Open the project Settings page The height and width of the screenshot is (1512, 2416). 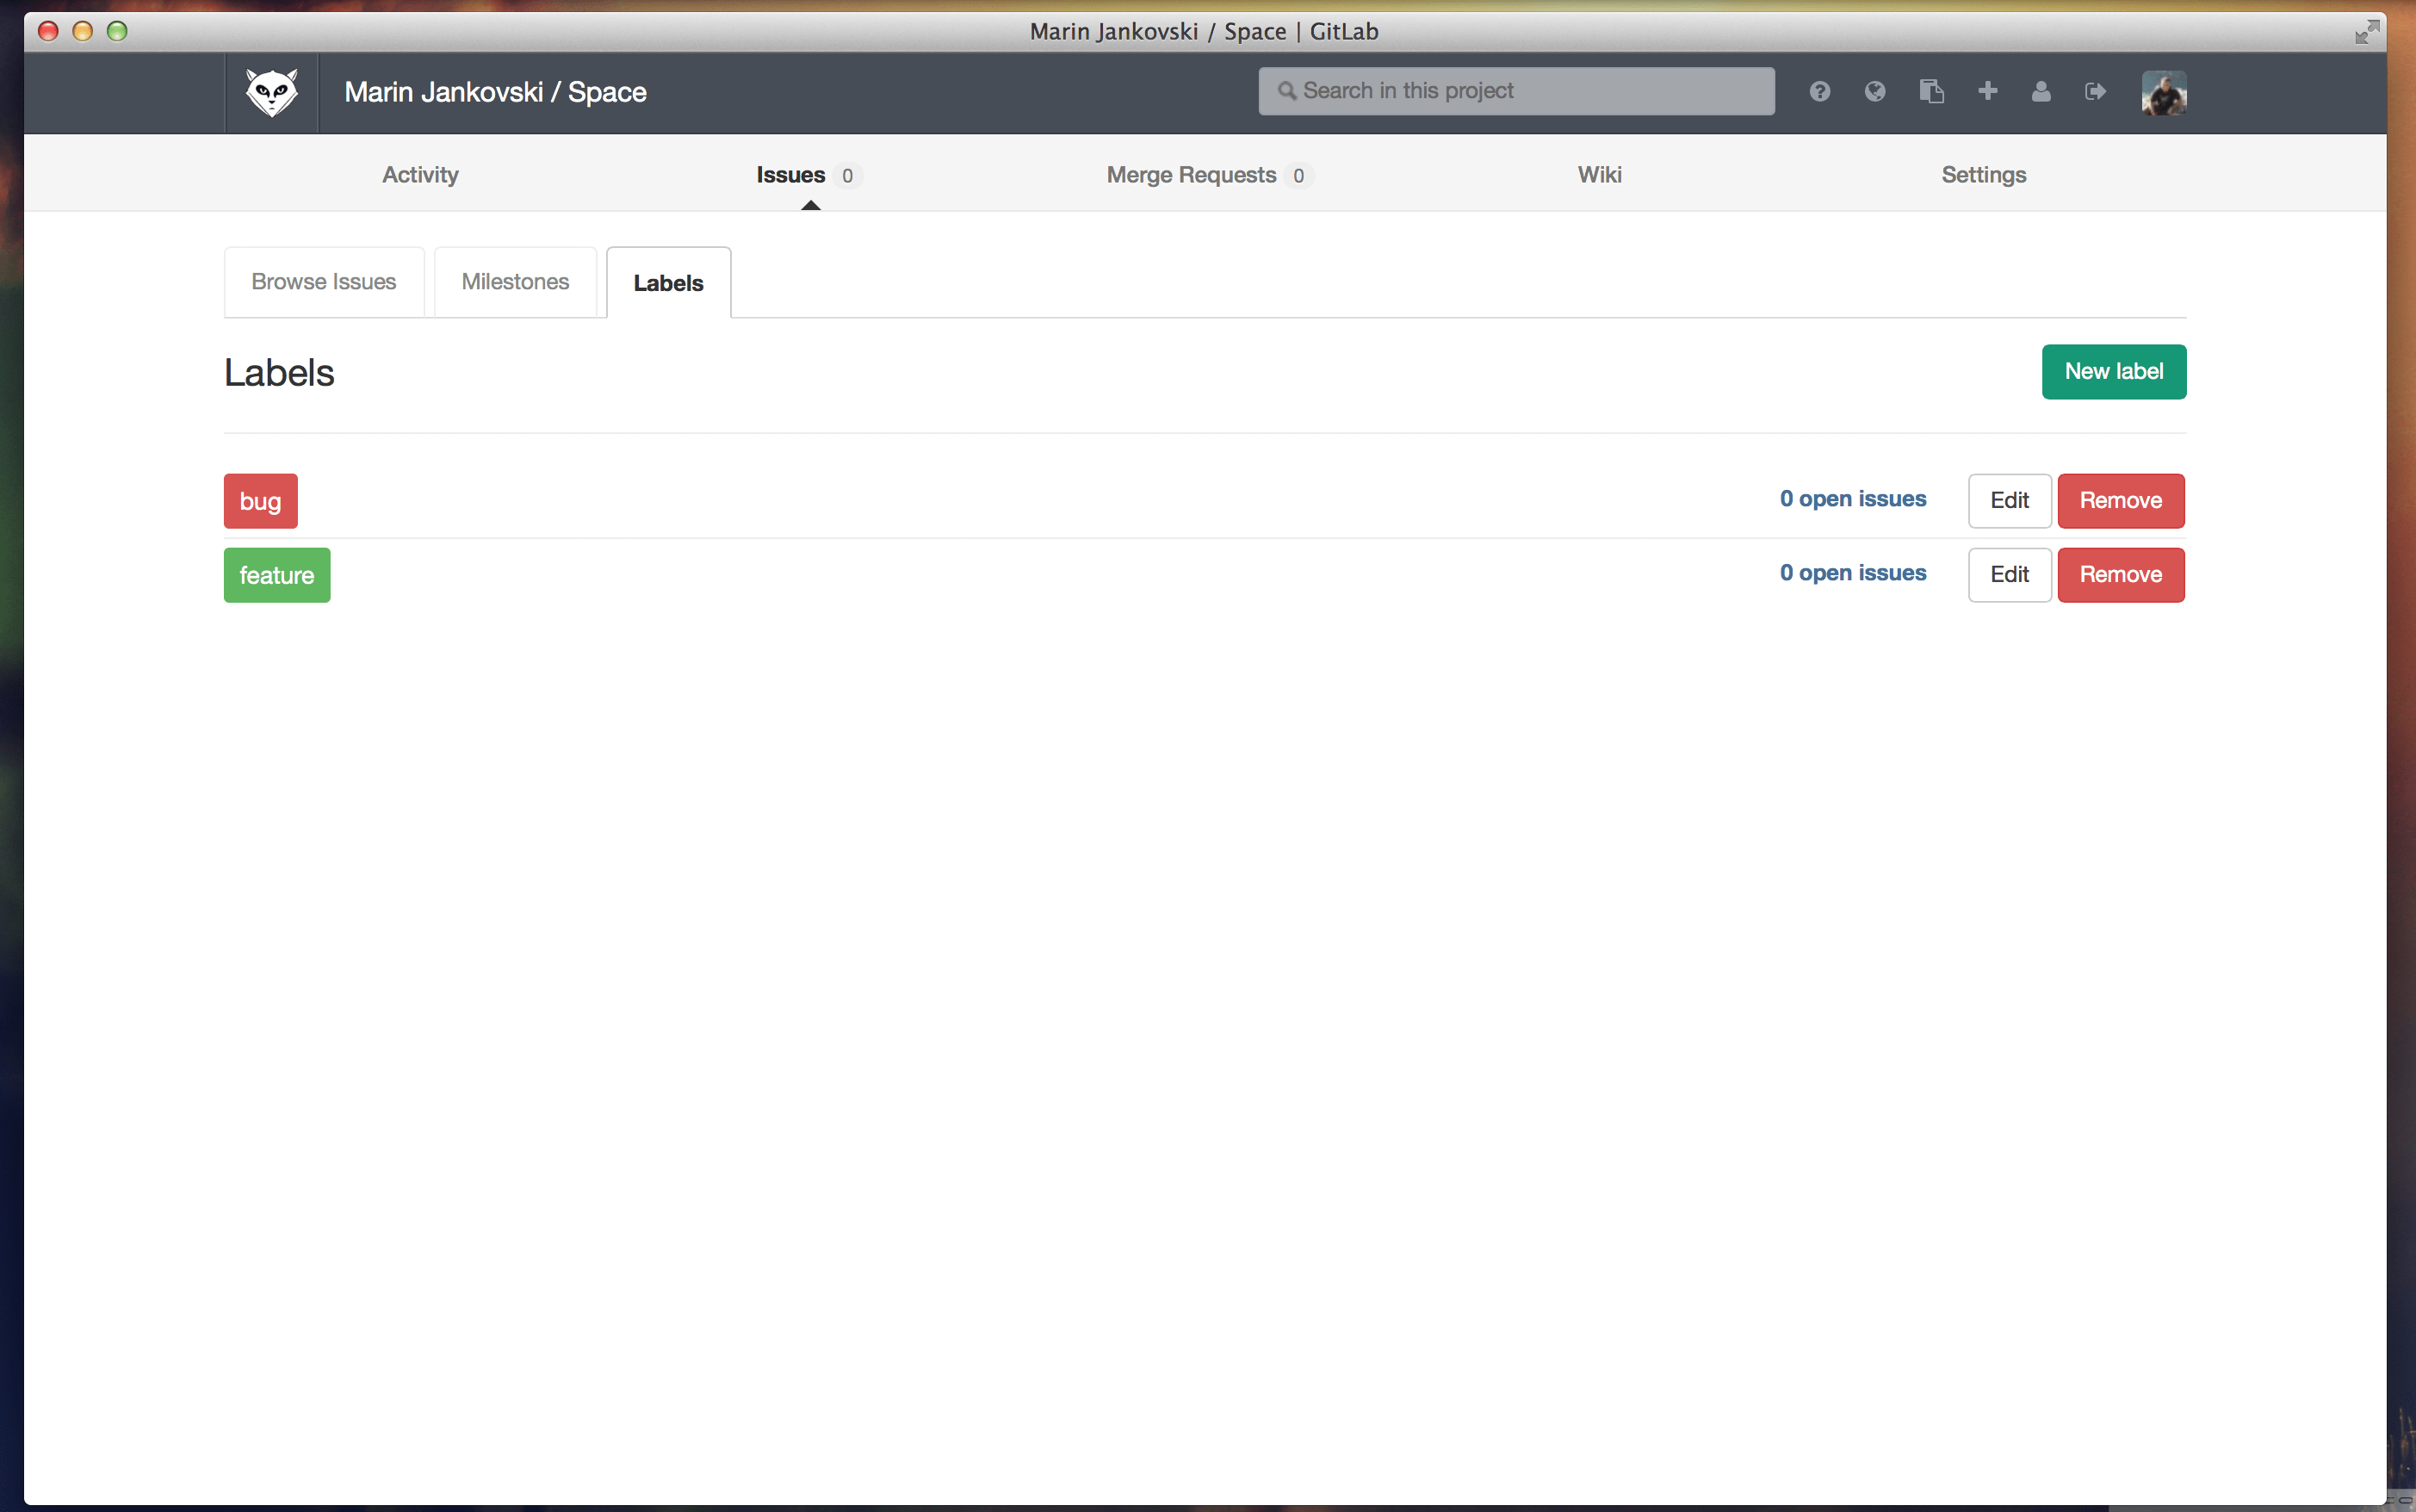click(x=1983, y=174)
